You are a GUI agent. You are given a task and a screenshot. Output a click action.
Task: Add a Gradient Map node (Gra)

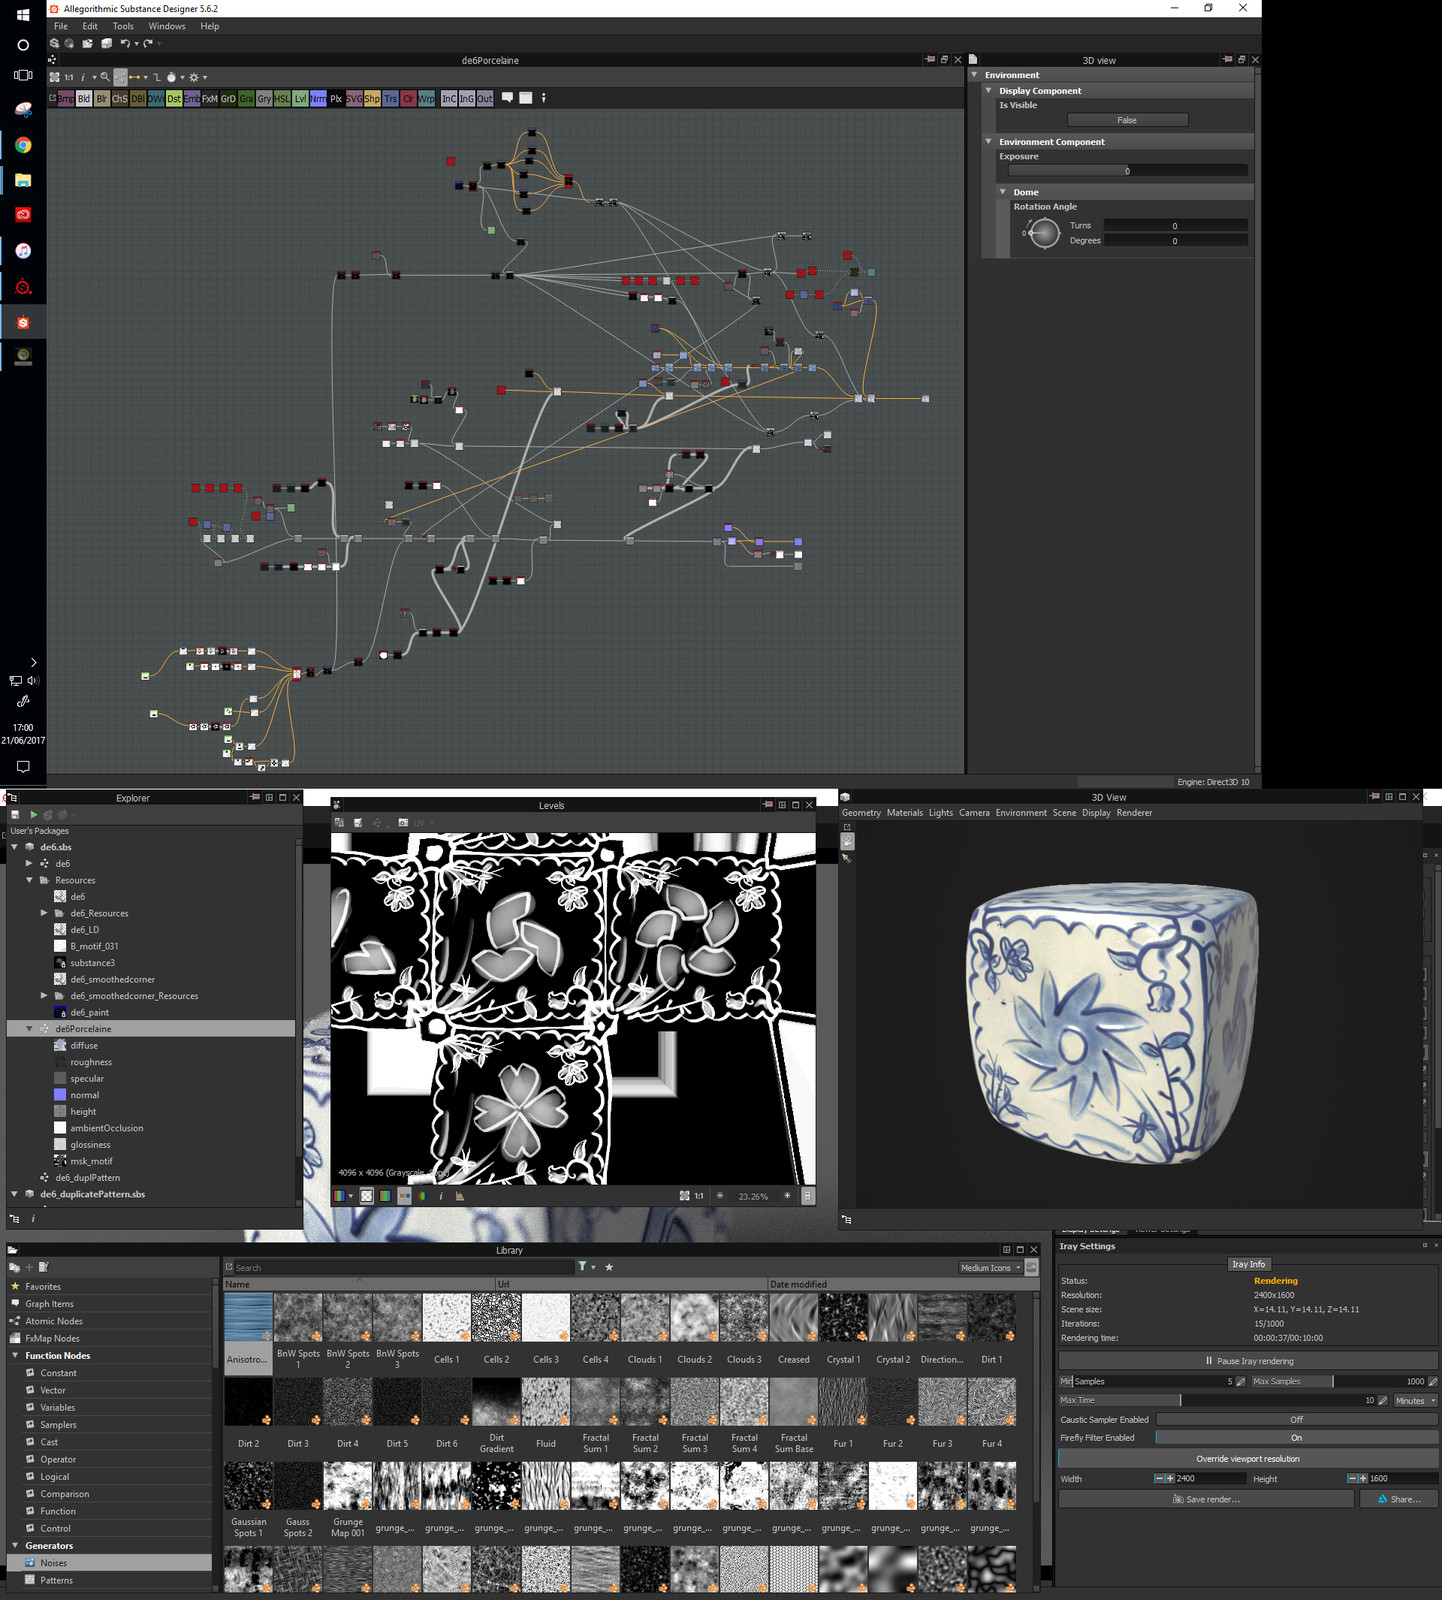tap(246, 99)
